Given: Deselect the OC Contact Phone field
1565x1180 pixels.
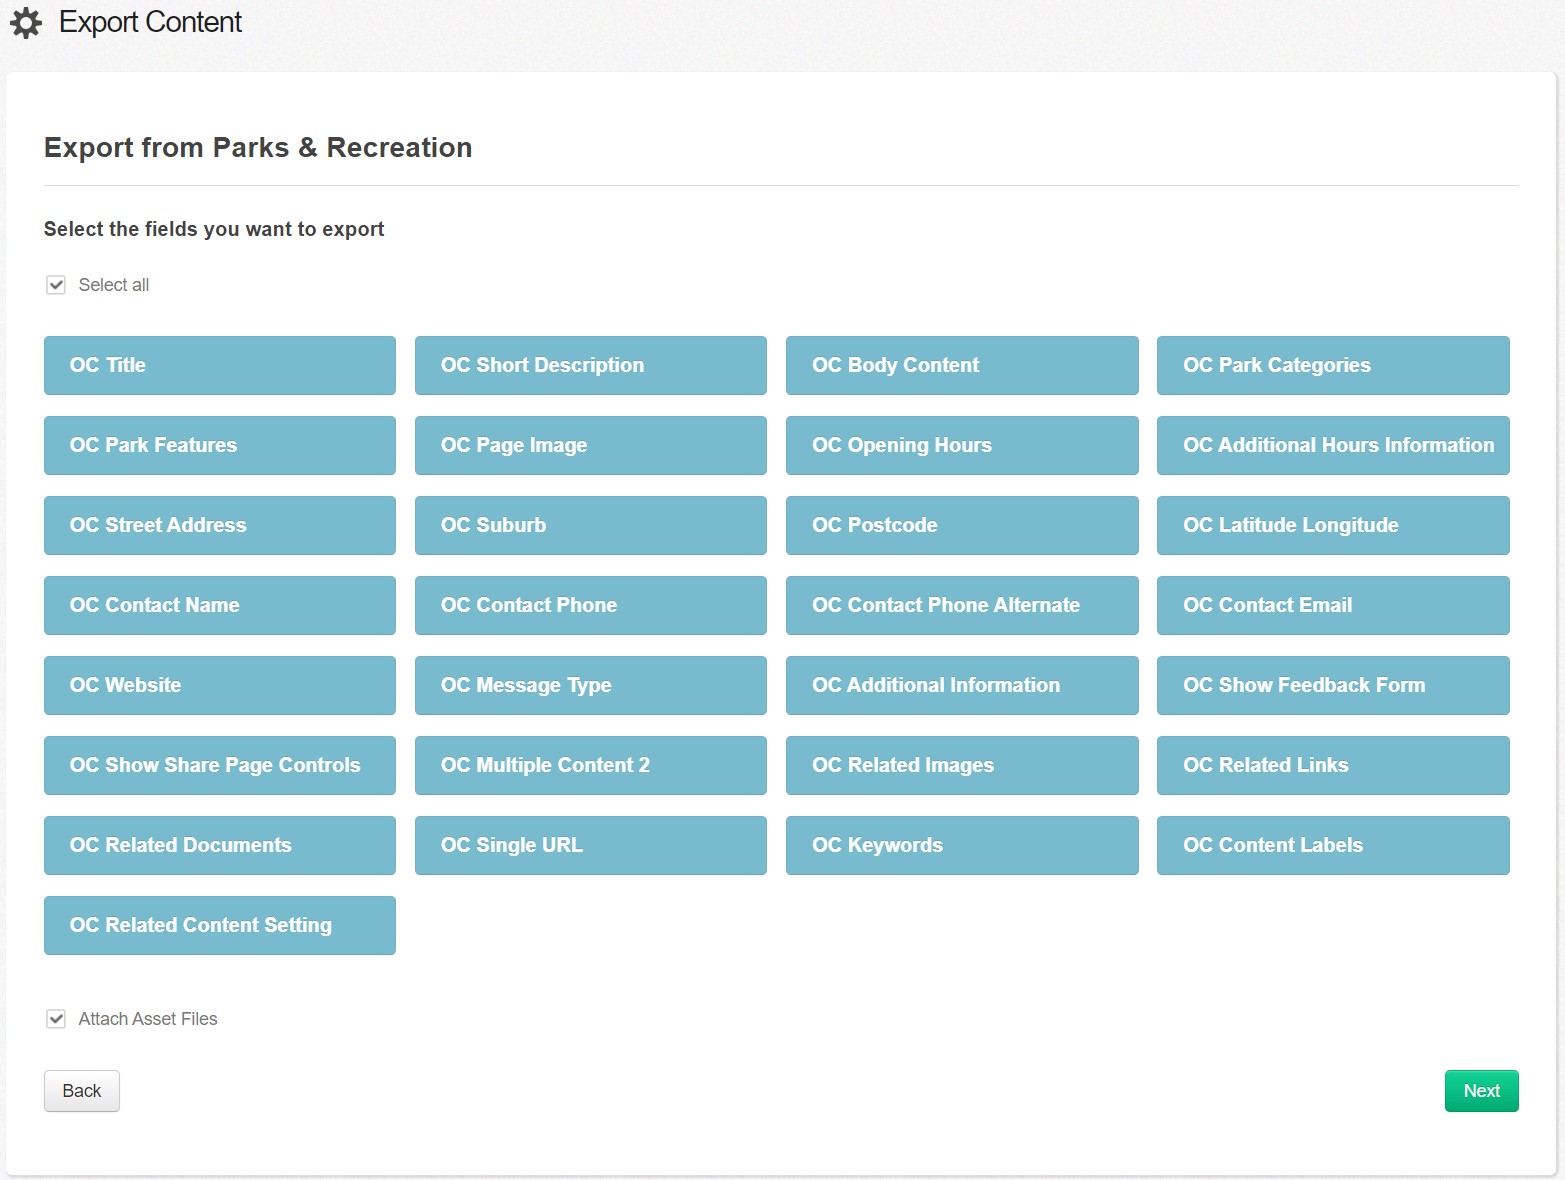Looking at the screenshot, I should pos(590,605).
